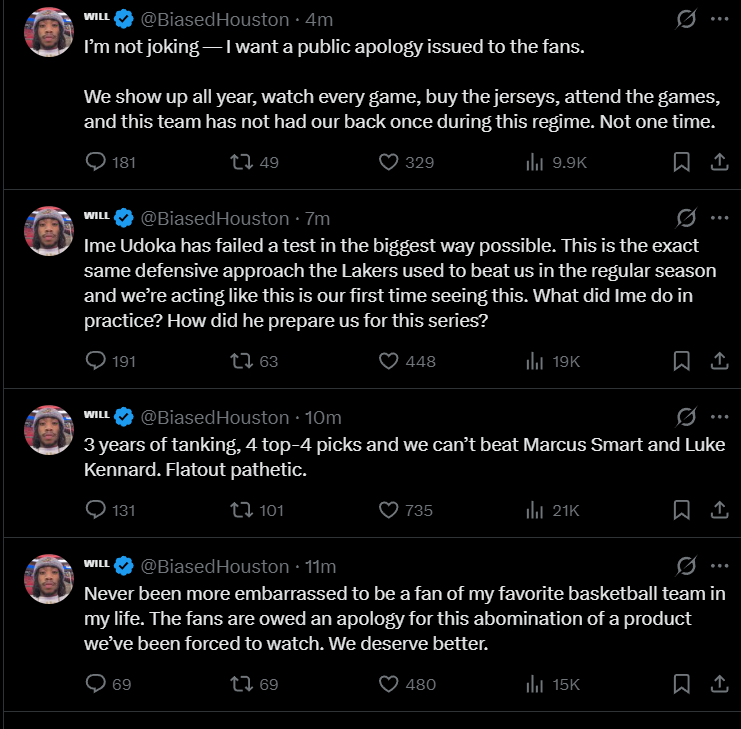View the 15K views analytics icon

tap(534, 684)
